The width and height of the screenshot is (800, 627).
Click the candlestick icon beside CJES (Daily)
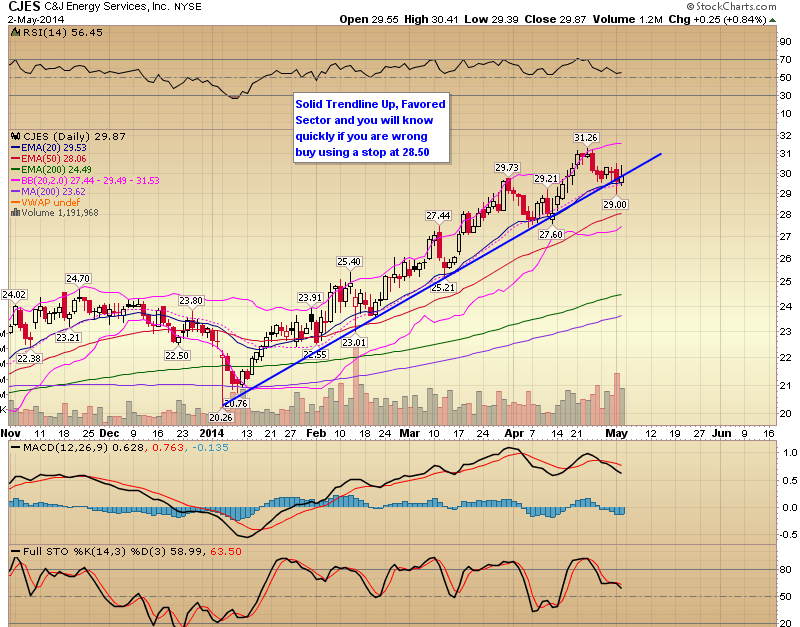[x=15, y=136]
